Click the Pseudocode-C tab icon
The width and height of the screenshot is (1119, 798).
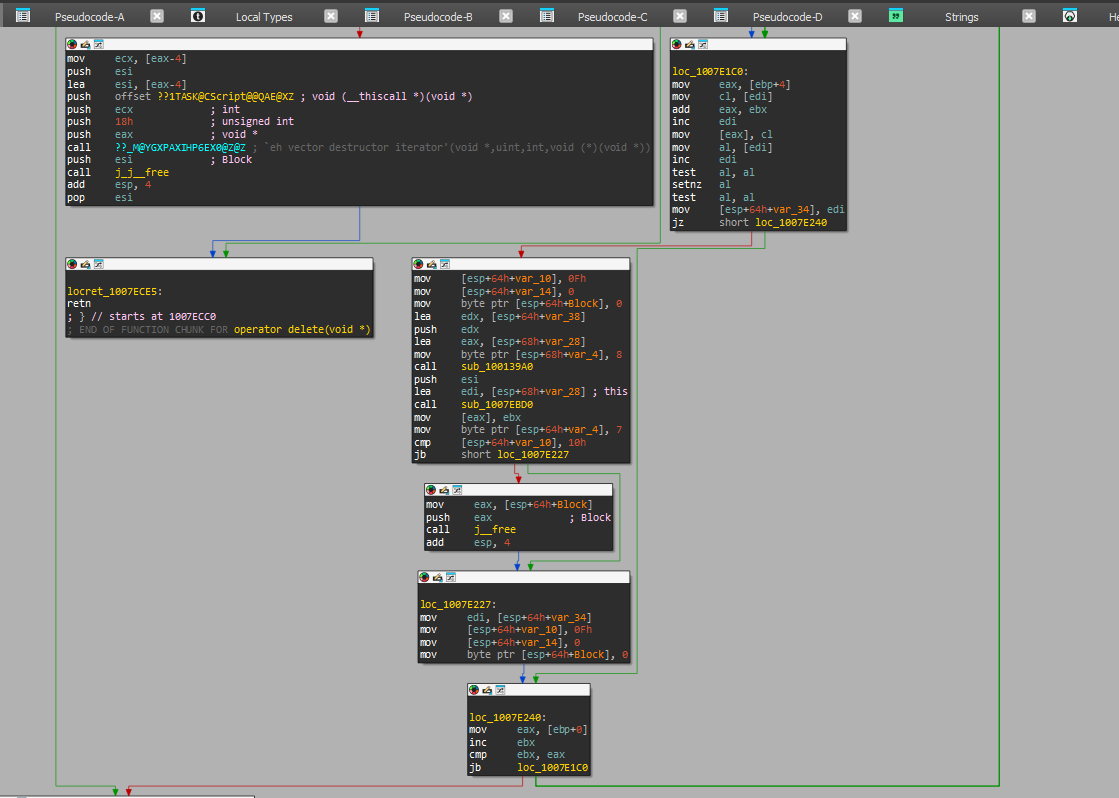(x=547, y=16)
